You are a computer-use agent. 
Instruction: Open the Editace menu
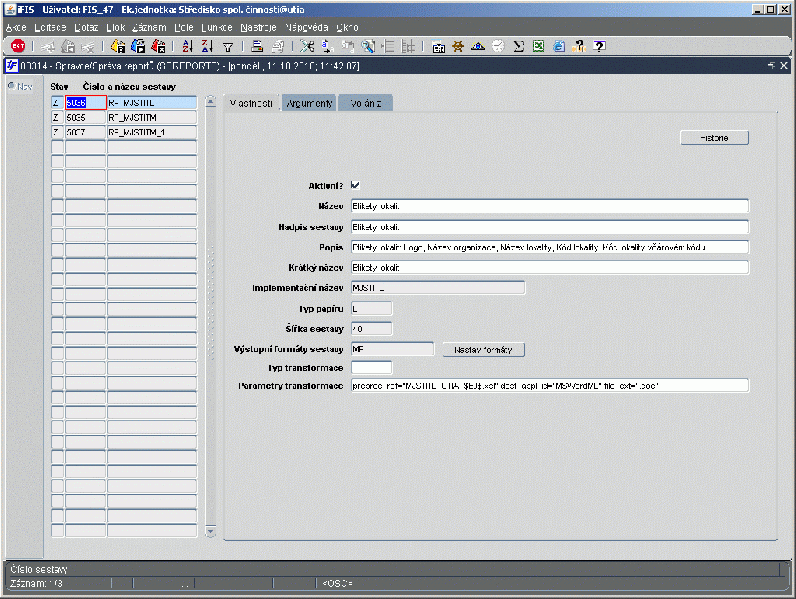(x=50, y=27)
